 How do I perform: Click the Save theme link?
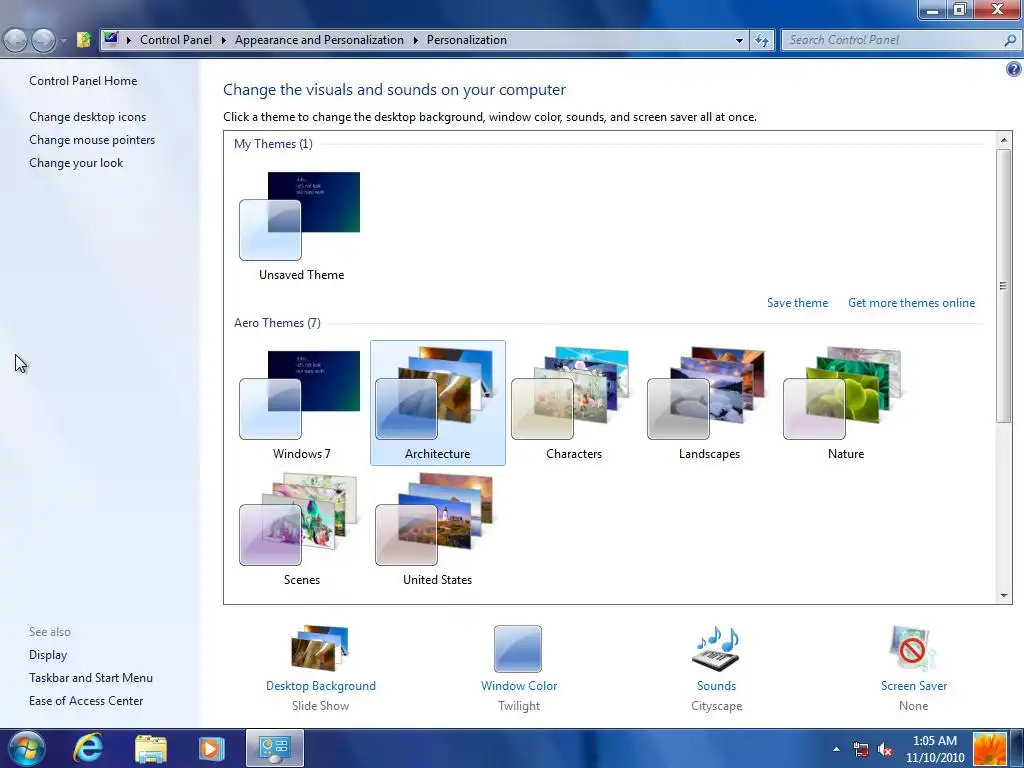pos(797,303)
